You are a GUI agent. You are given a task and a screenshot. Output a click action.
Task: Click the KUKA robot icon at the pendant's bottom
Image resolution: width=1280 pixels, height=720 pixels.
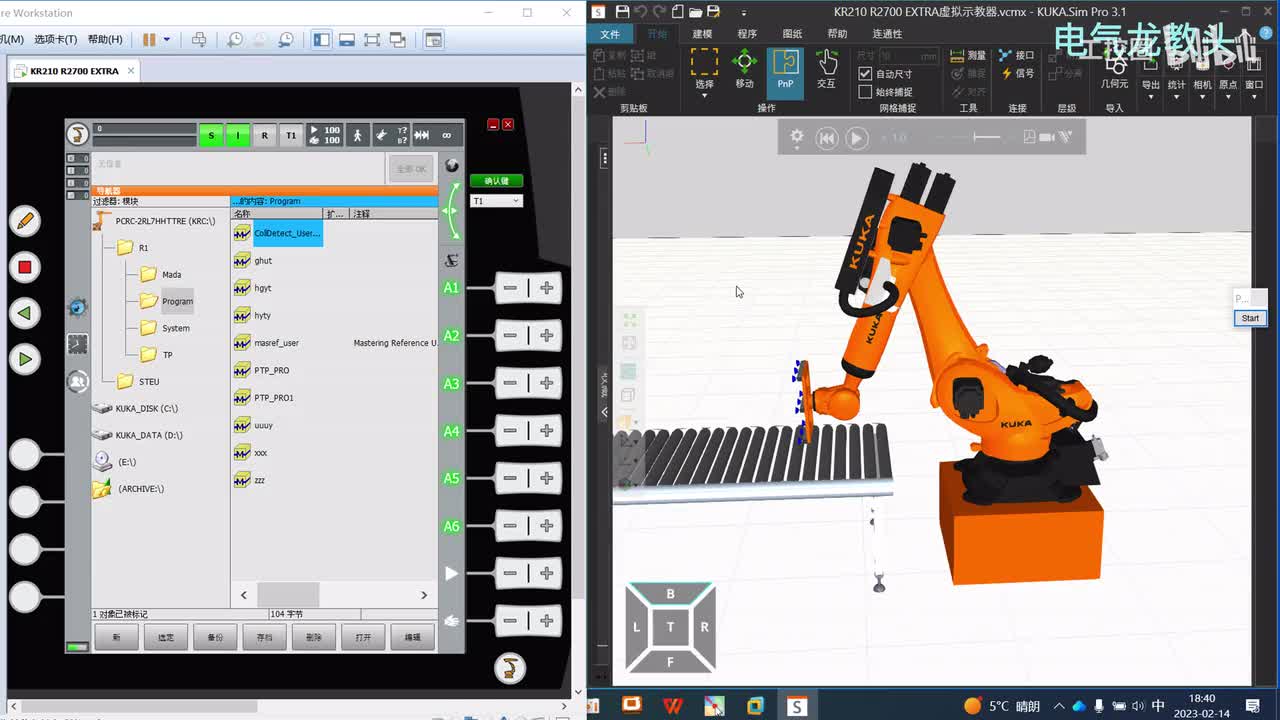(x=510, y=668)
